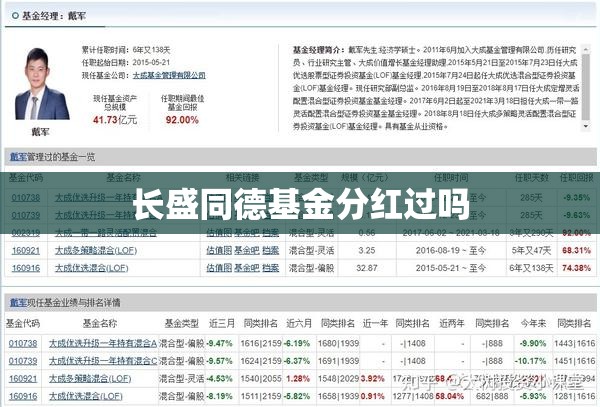Screen dimensions: 600x407
Task: Open 基金吧 for fund 160921
Action: (246, 251)
